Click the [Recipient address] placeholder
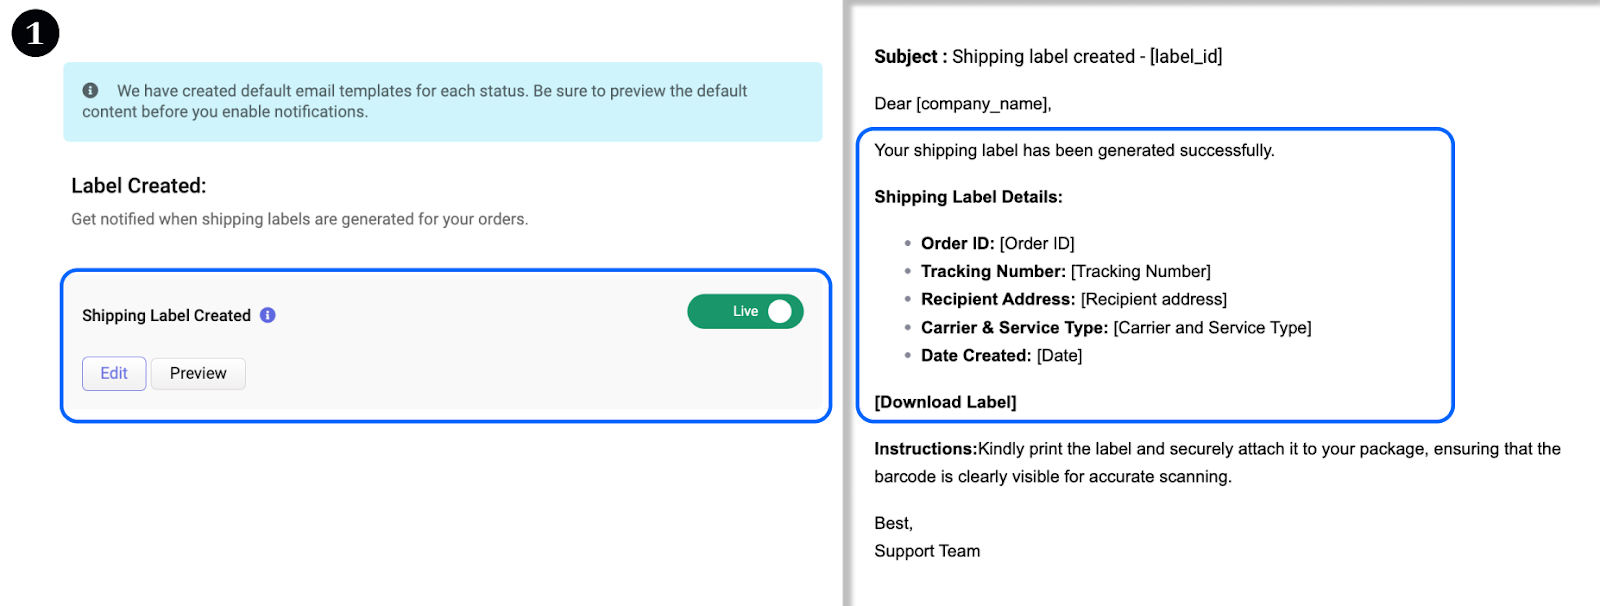This screenshot has height=606, width=1600. click(x=1154, y=300)
